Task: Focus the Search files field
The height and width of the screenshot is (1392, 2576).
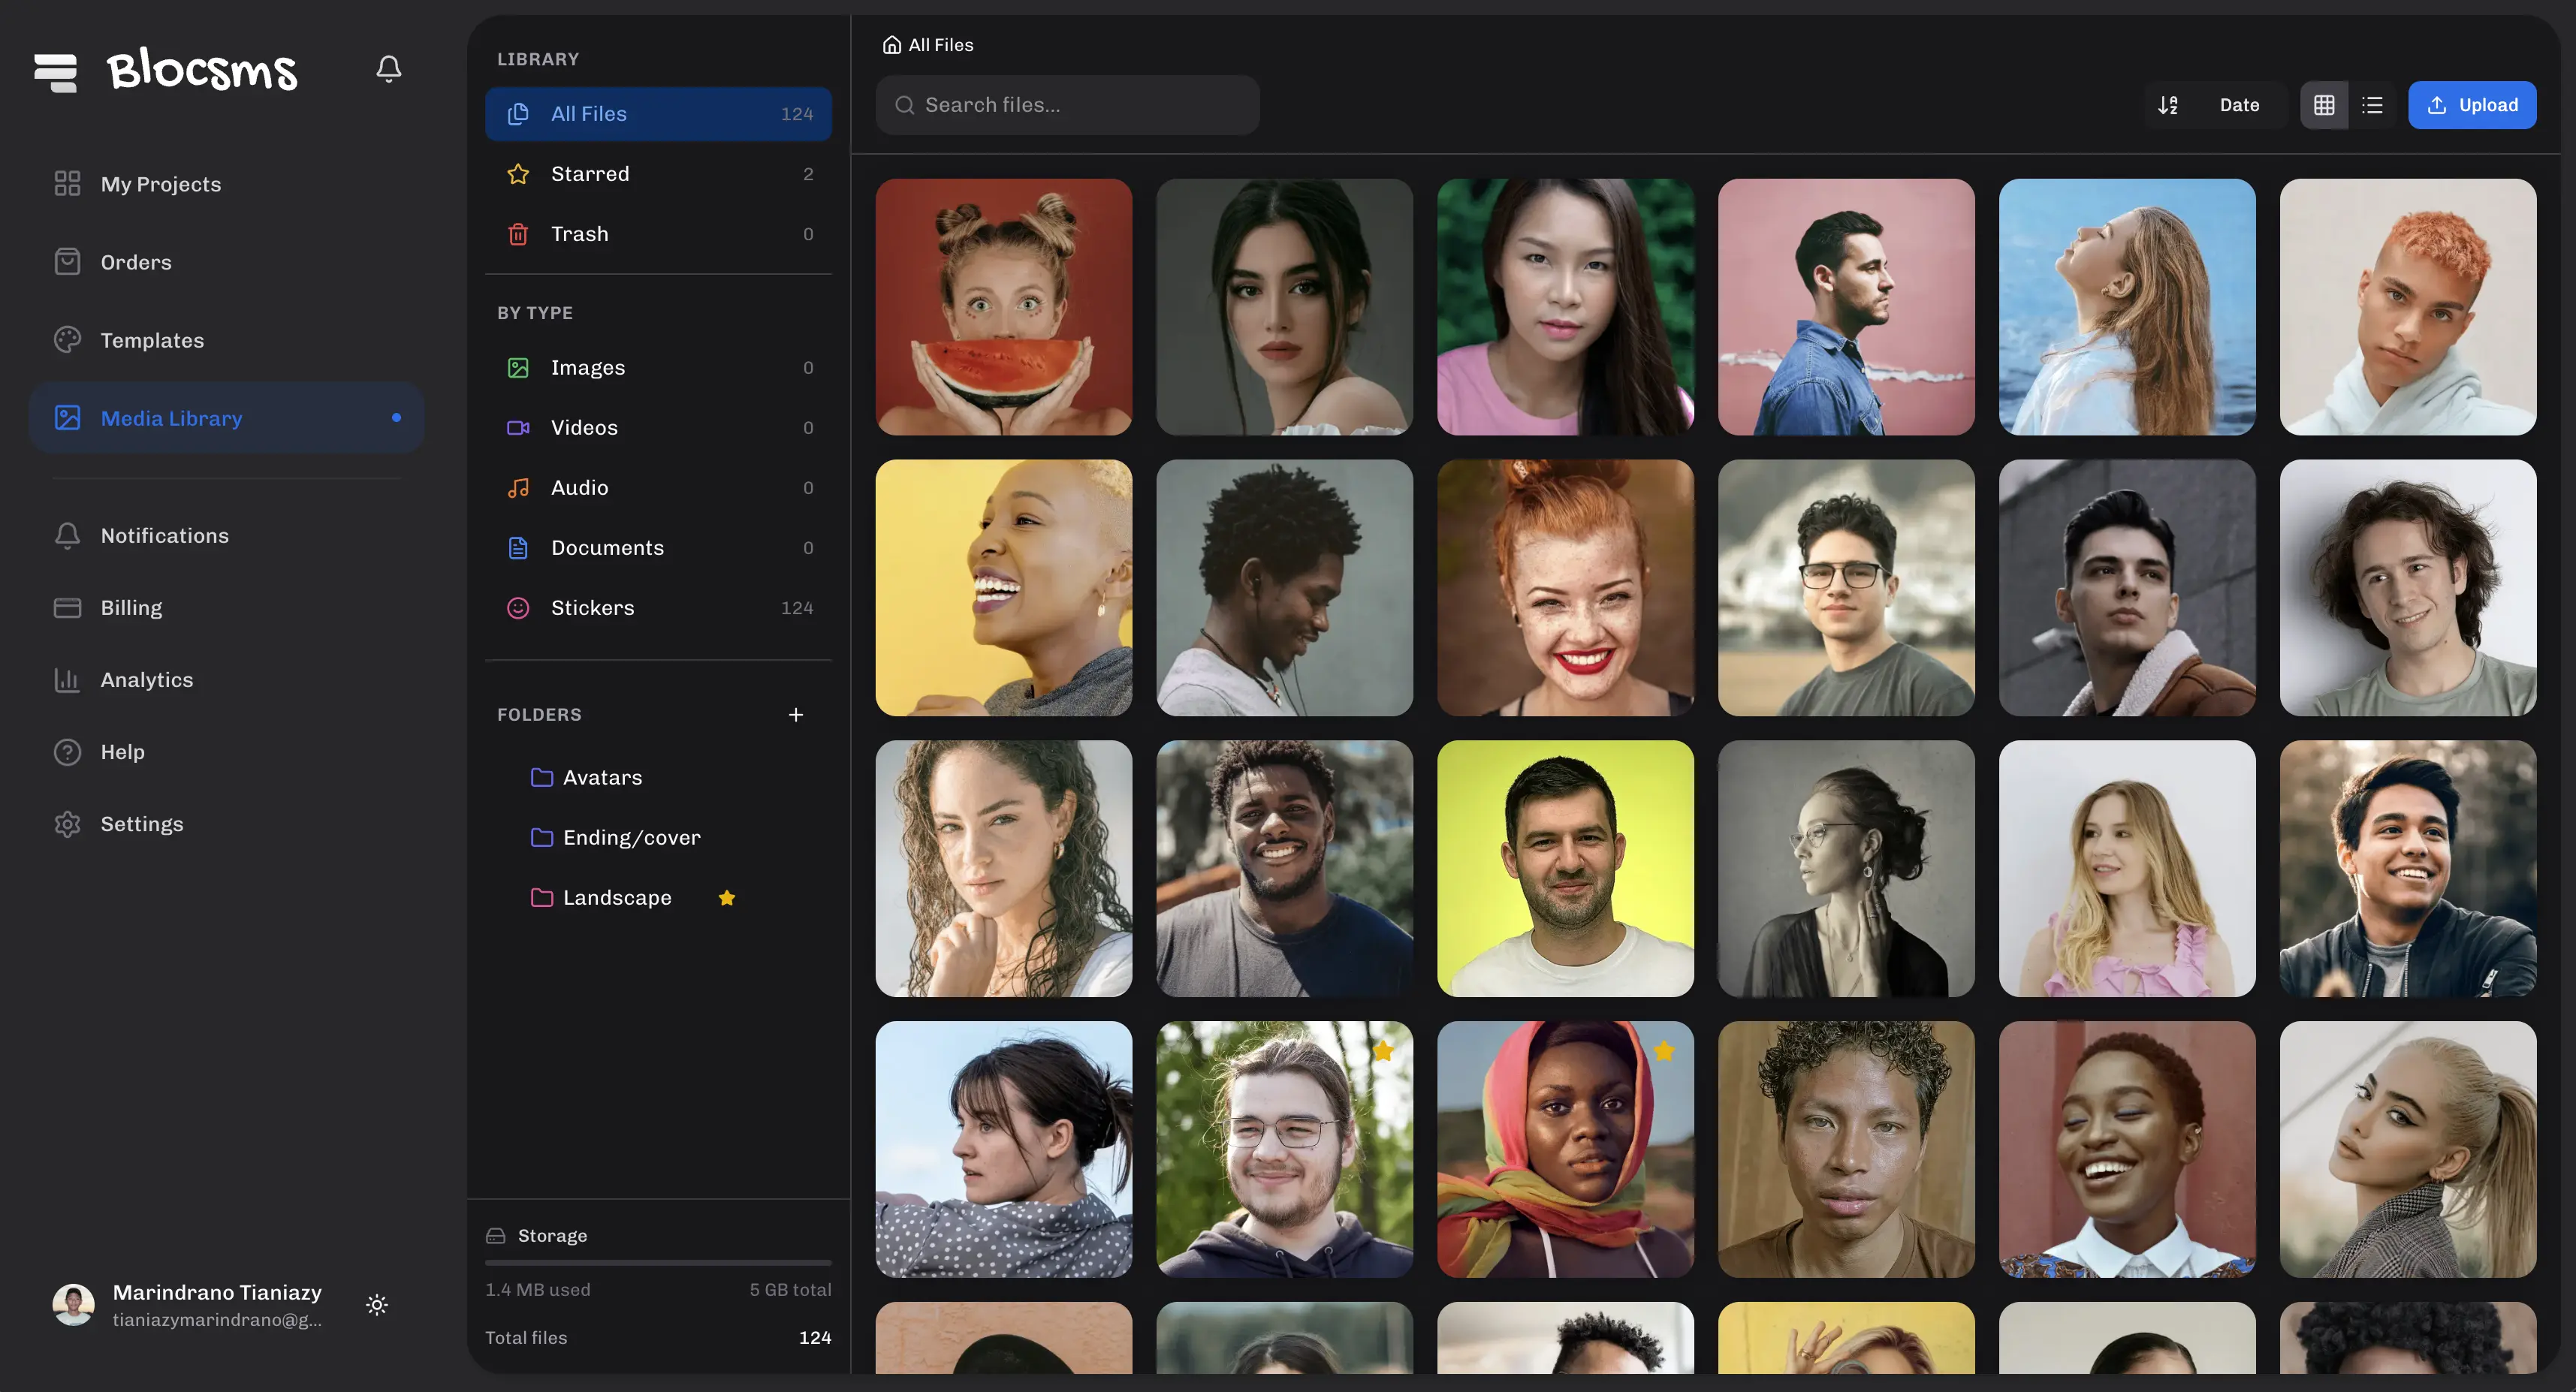Action: pyautogui.click(x=1067, y=105)
